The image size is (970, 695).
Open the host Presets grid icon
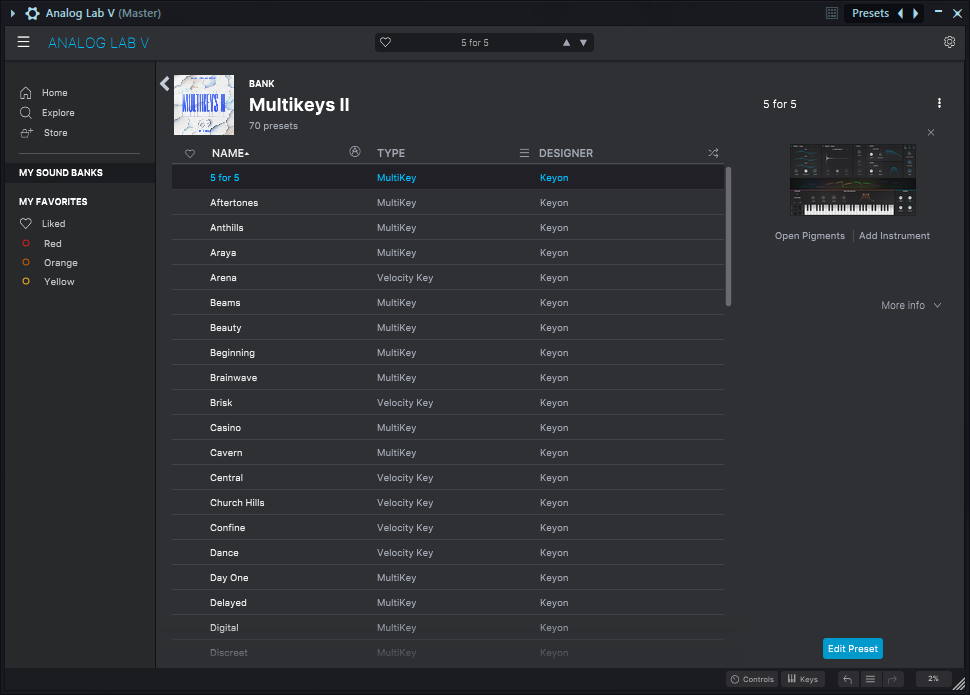point(831,13)
